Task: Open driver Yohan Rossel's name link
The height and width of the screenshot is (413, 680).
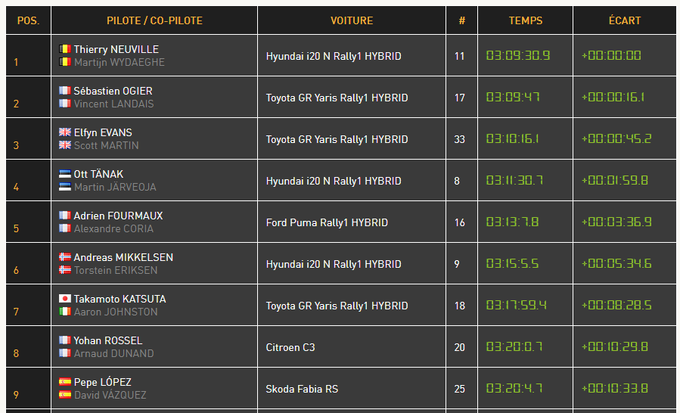Action: [108, 340]
